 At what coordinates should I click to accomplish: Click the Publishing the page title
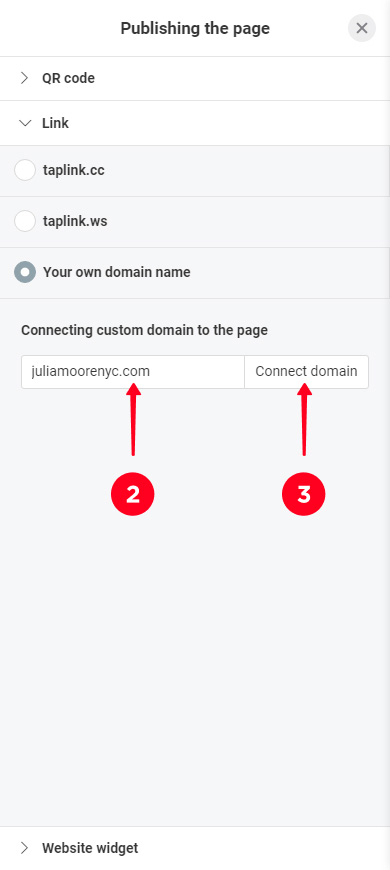coord(195,28)
